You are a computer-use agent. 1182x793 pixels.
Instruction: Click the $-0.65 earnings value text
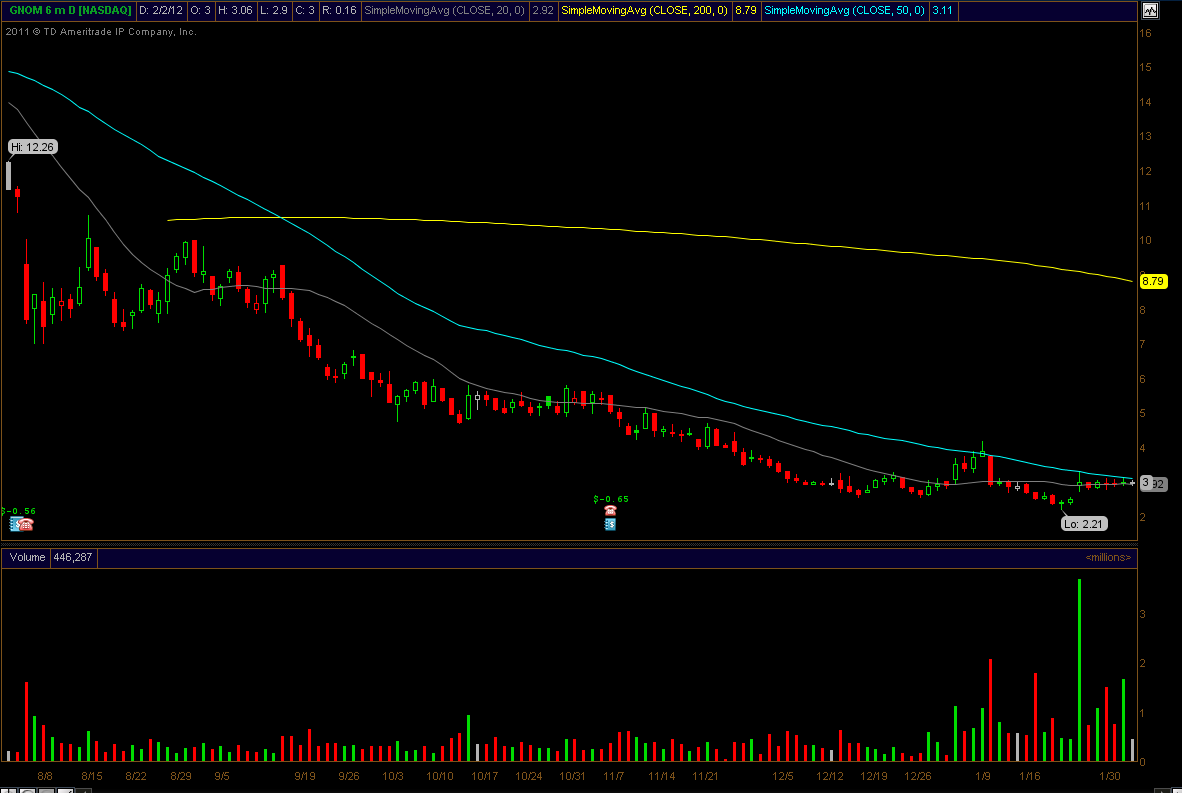[610, 497]
